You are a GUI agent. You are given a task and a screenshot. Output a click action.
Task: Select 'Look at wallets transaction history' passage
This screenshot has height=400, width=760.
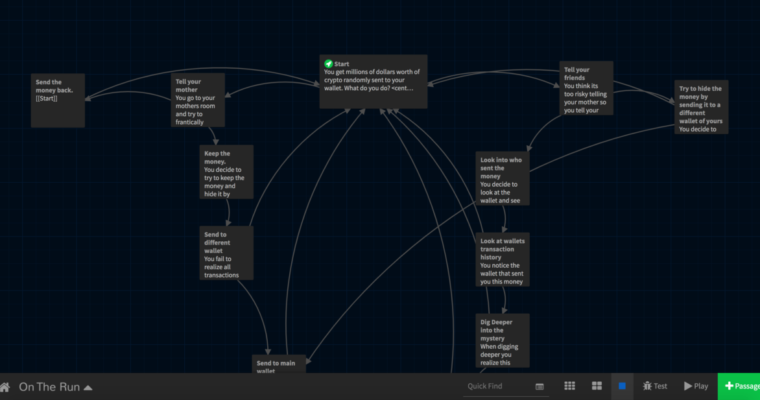pyautogui.click(x=502, y=260)
